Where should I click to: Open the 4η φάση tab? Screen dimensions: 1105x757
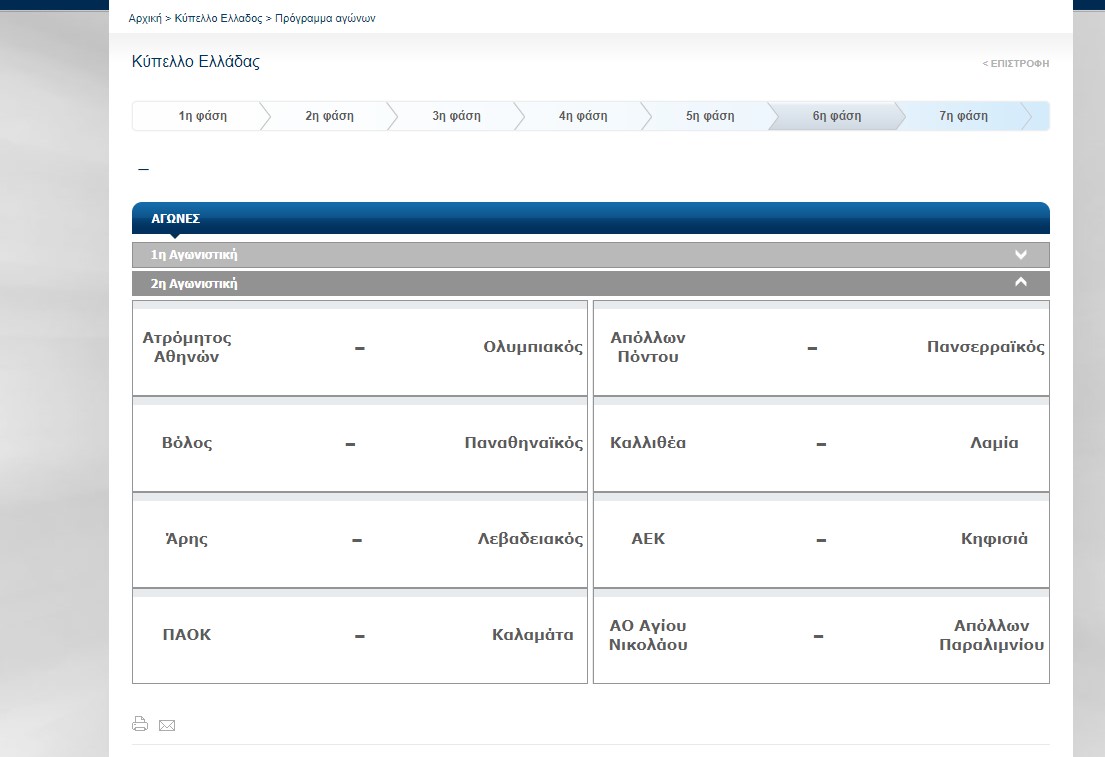pos(583,116)
